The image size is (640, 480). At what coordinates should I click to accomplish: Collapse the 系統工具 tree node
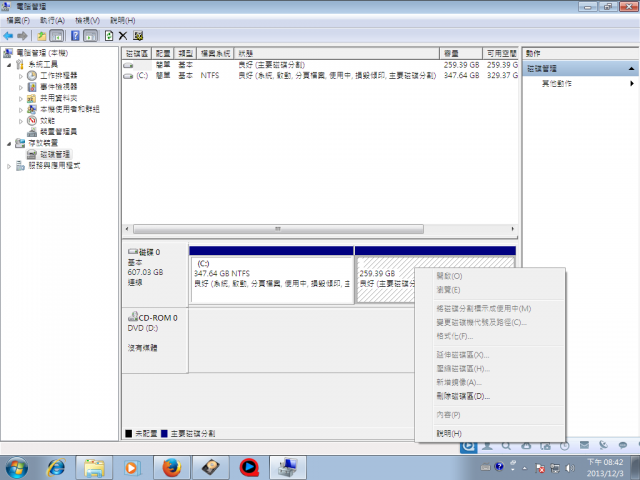point(9,65)
